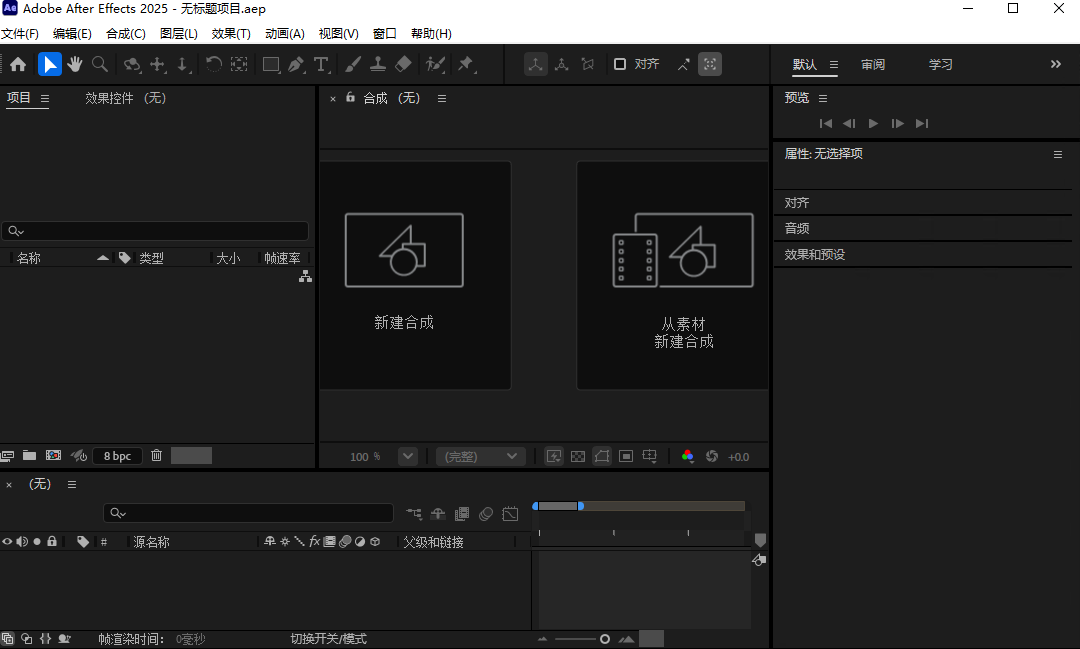
Task: Click the 8 bpc color depth button
Action: pyautogui.click(x=117, y=455)
